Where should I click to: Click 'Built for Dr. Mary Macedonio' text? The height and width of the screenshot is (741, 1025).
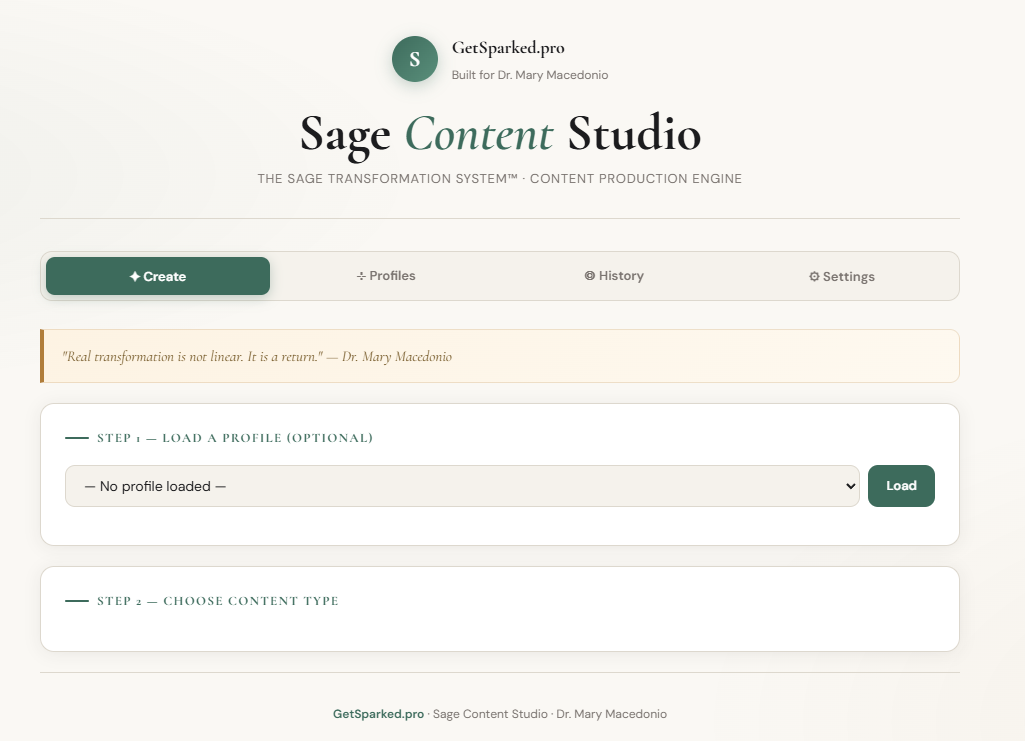tap(529, 75)
